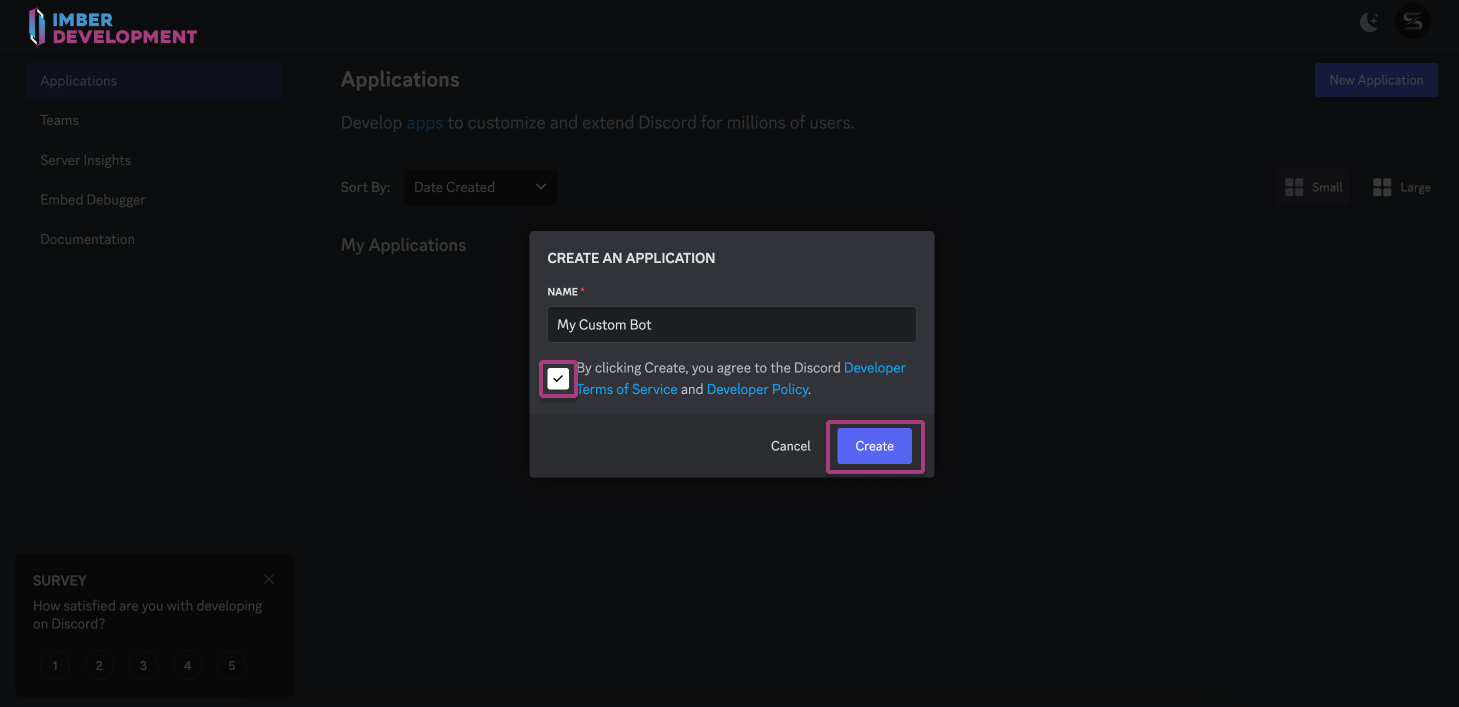Click the application Name input field

731,325
